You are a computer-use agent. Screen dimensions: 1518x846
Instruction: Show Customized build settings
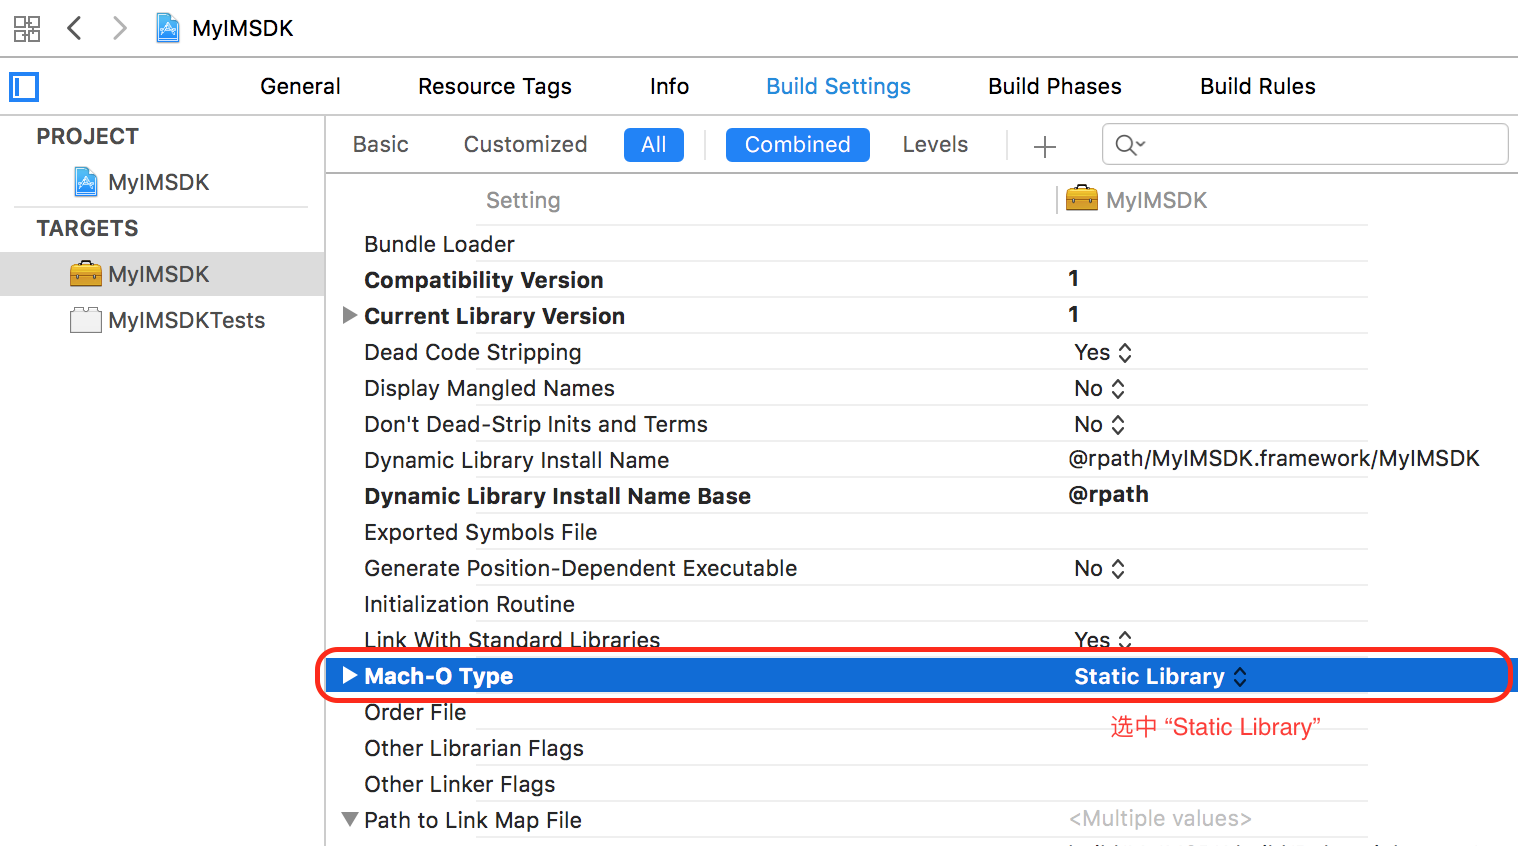(x=525, y=145)
